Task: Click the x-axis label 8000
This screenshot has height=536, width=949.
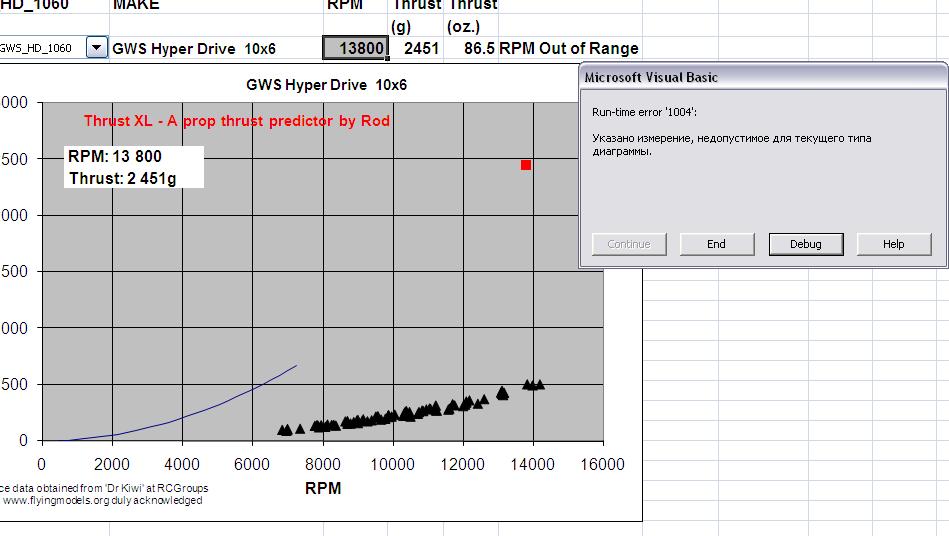Action: click(x=323, y=464)
